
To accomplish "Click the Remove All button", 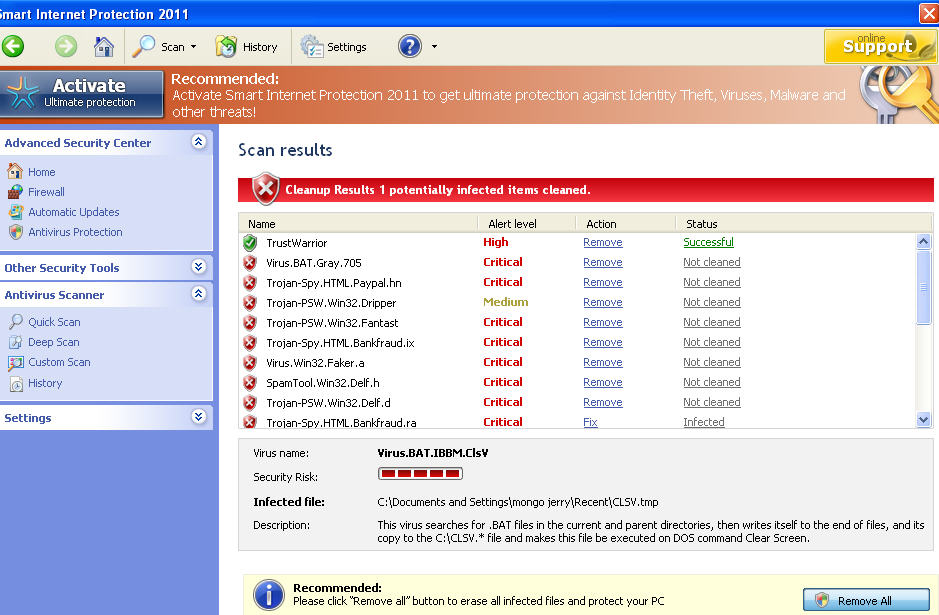I will 866,600.
